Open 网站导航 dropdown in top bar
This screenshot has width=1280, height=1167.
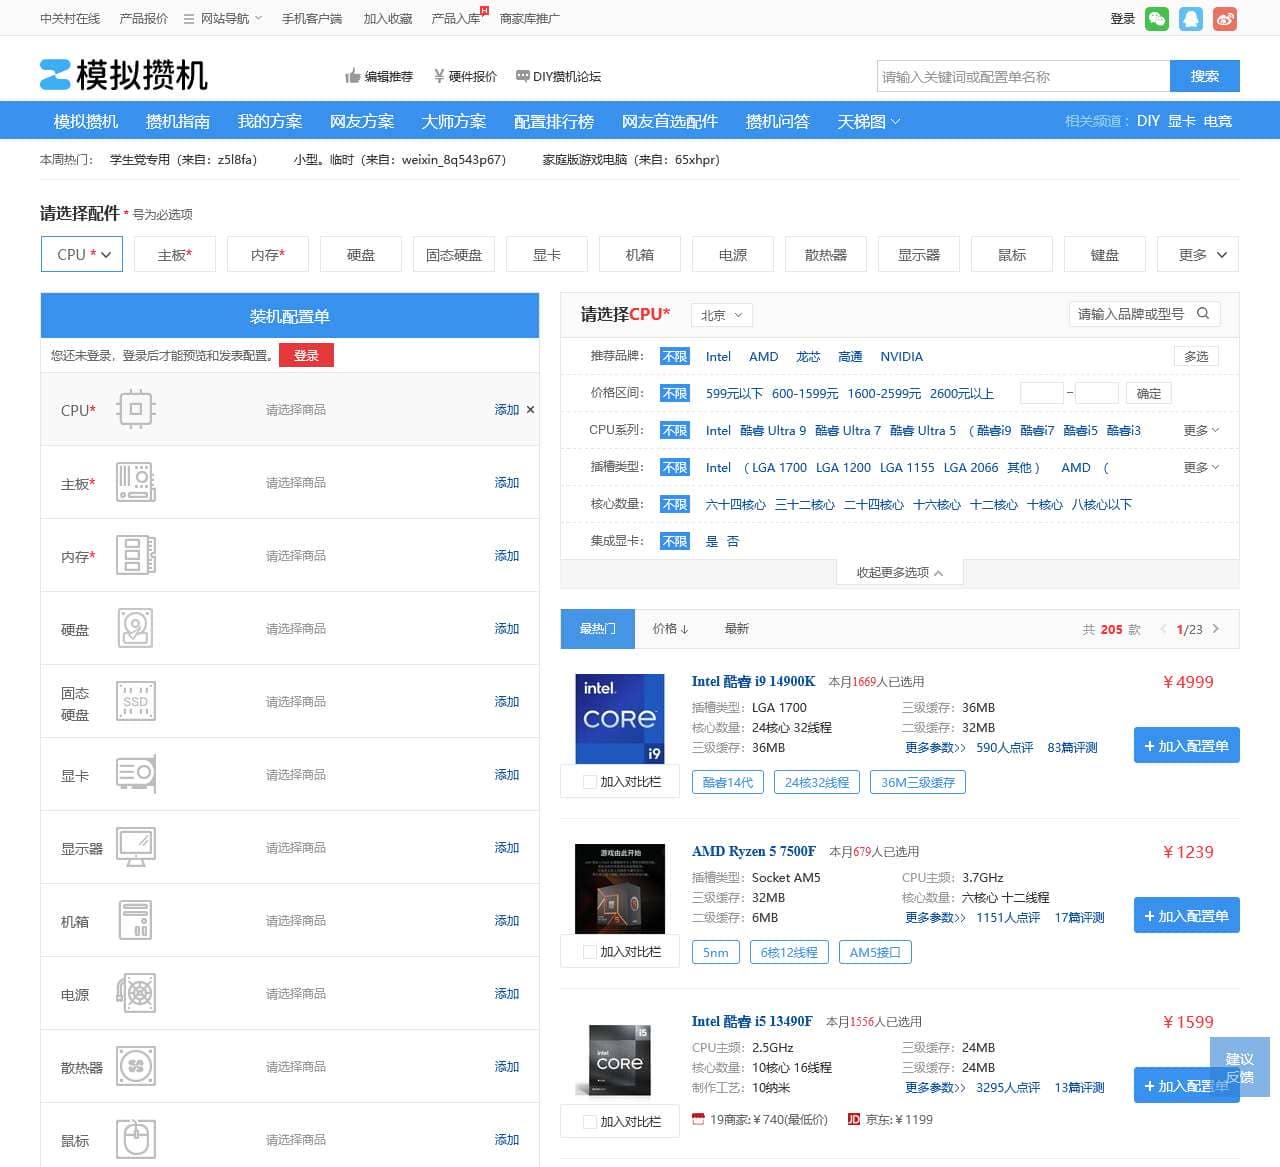223,18
